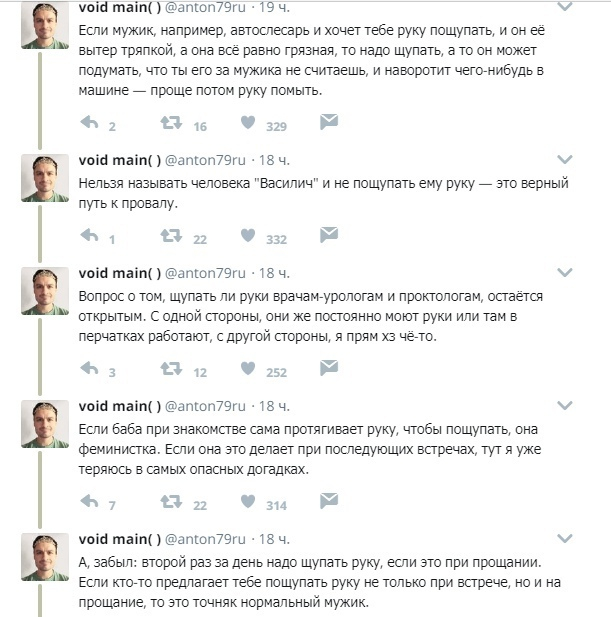Like the tweet with 252 likes
The width and height of the screenshot is (611, 617).
[x=247, y=370]
